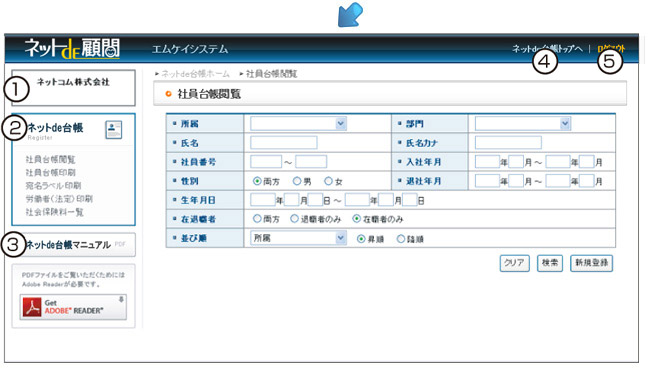Image resolution: width=650 pixels, height=383 pixels.
Task: Click the クリア button
Action: point(514,263)
